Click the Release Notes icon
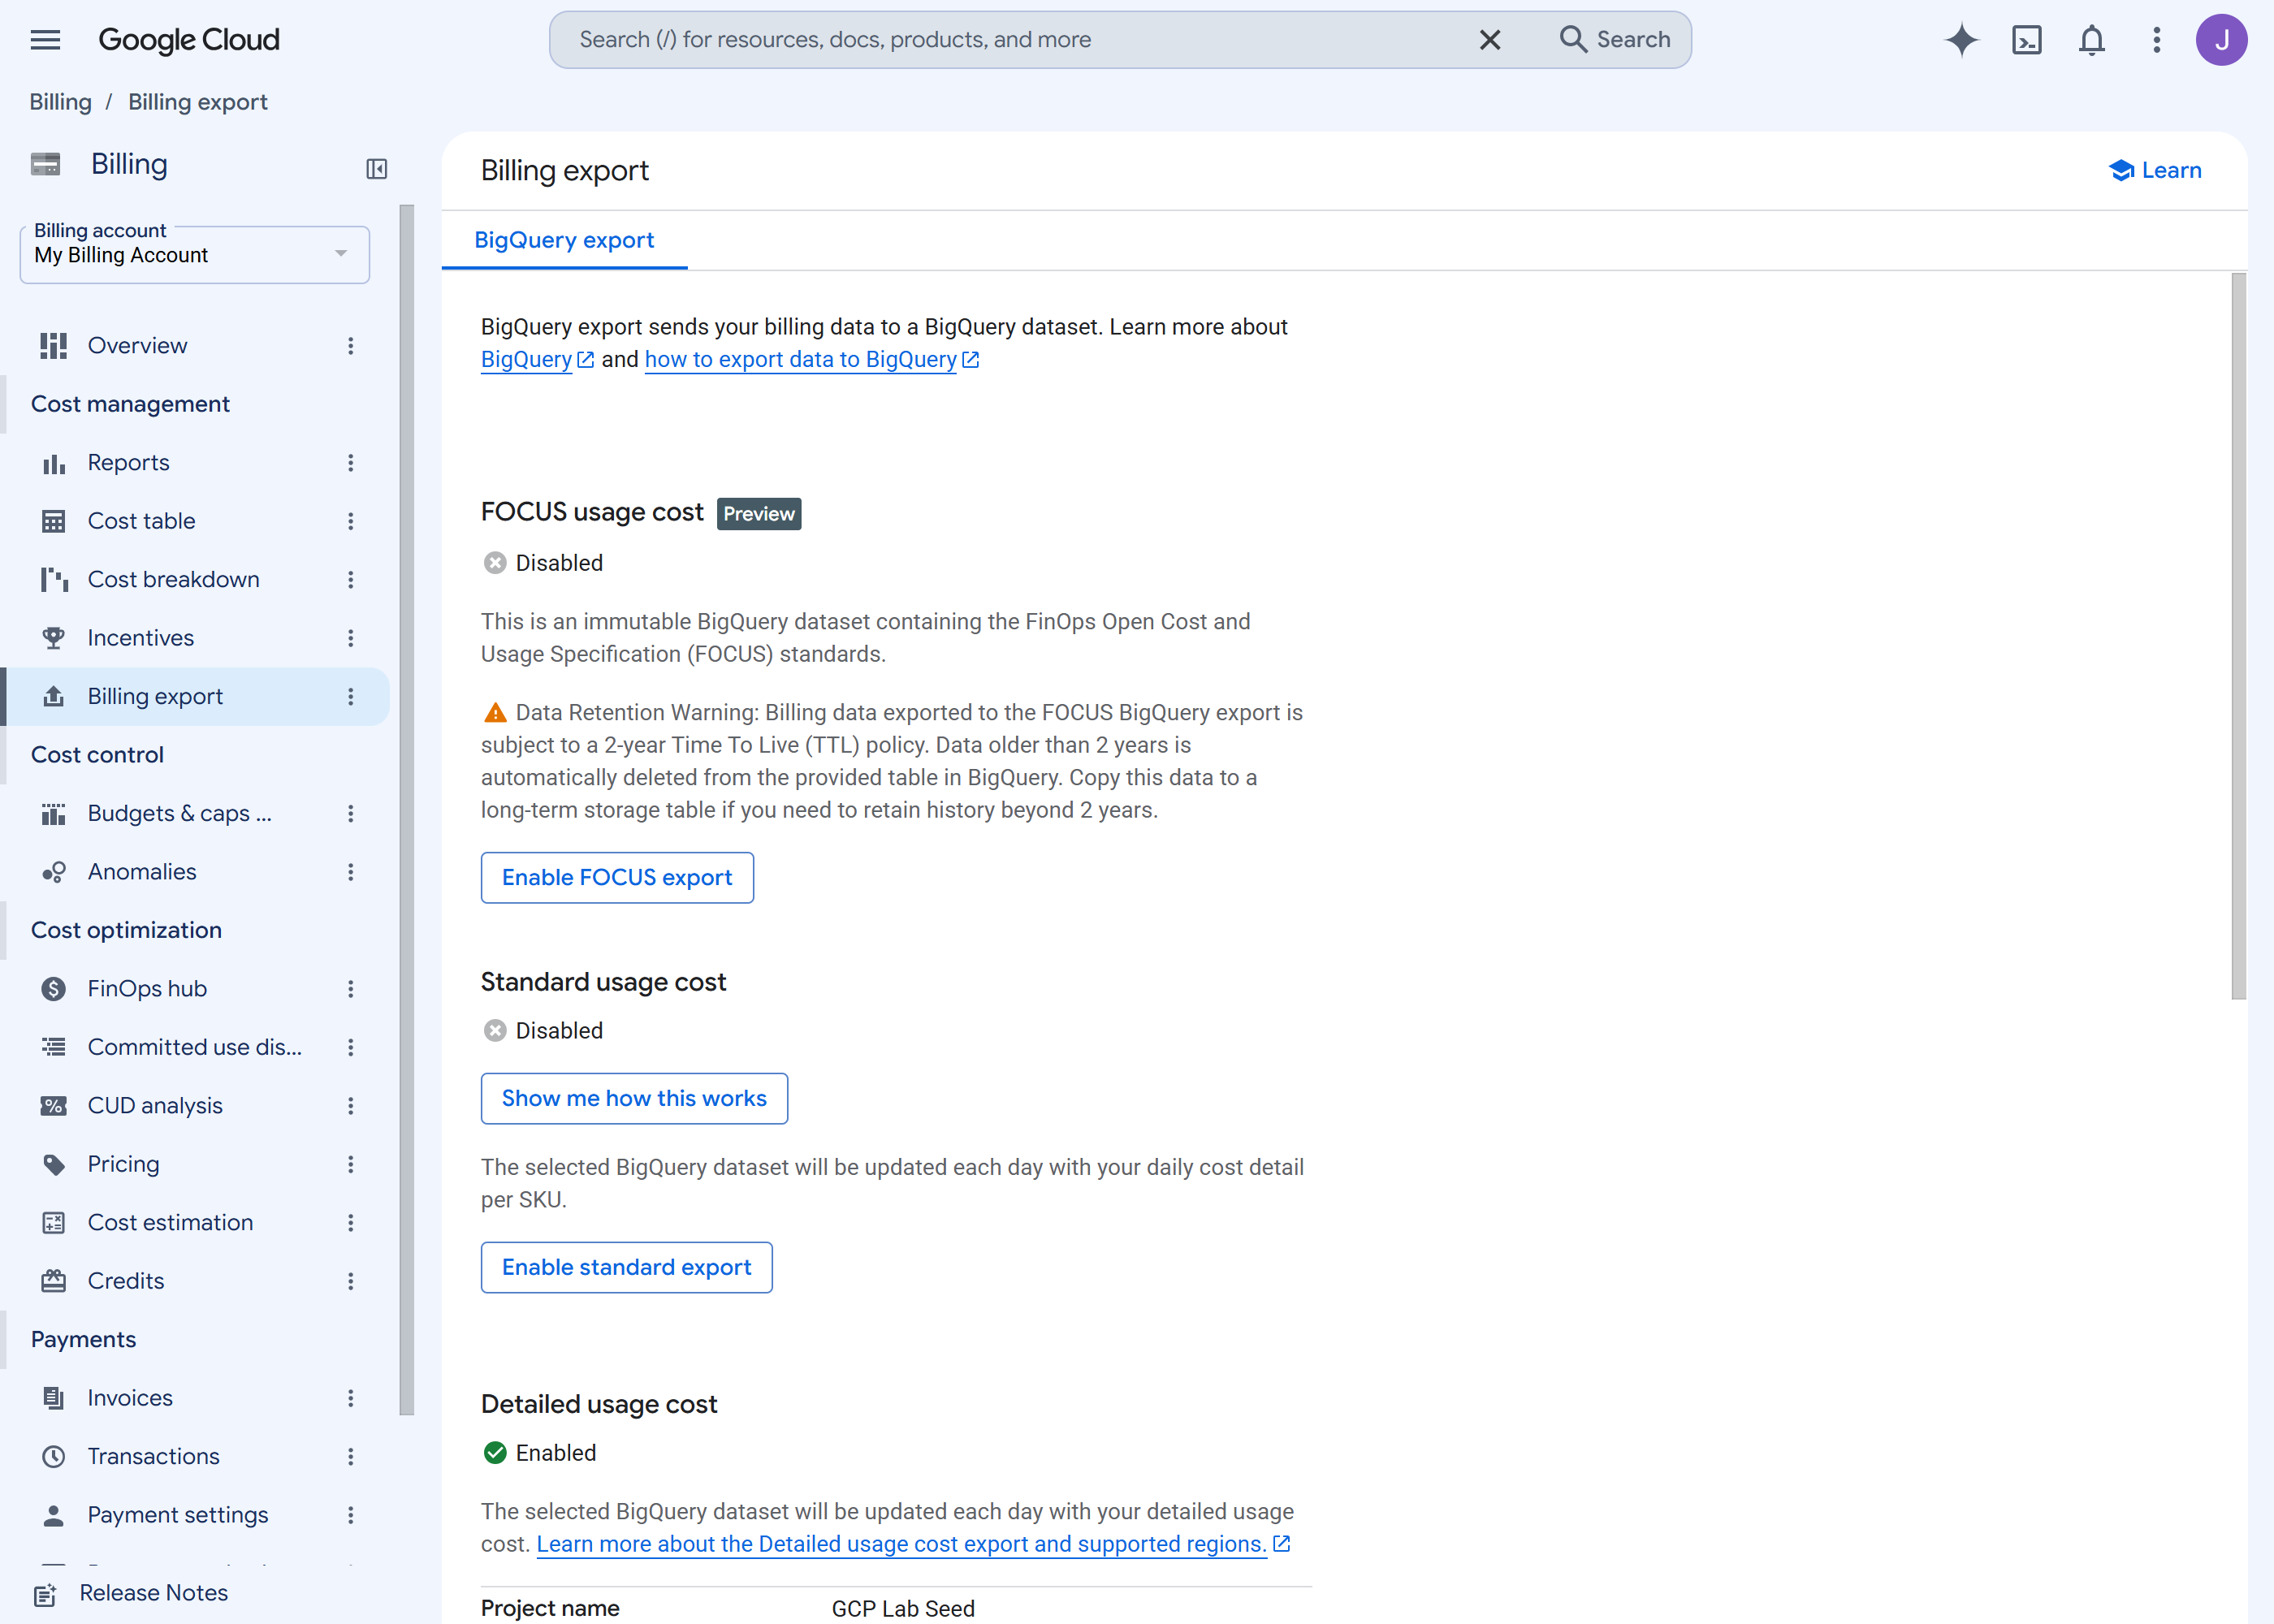Screen dimensions: 2274x1624 (x=44, y=1594)
